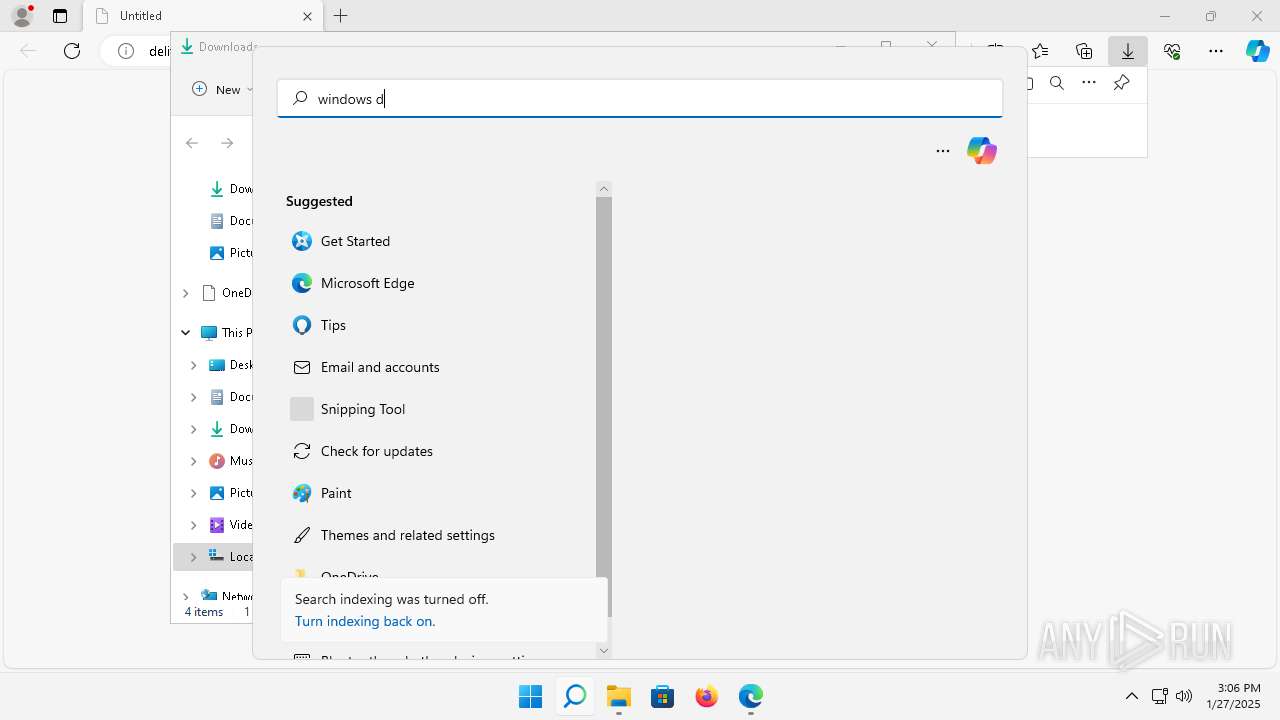Click inside the Windows search box

[640, 99]
